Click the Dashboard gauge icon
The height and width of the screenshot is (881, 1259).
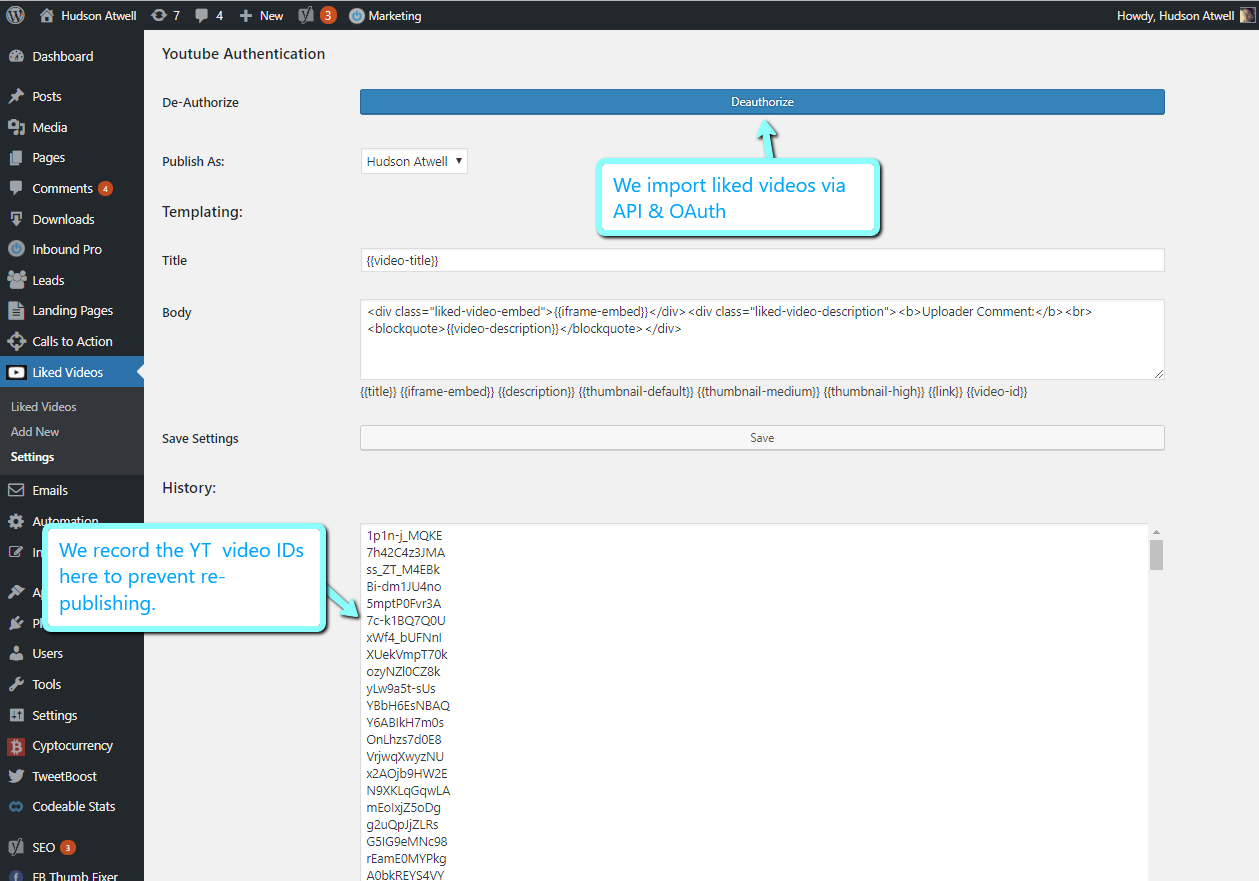click(16, 56)
